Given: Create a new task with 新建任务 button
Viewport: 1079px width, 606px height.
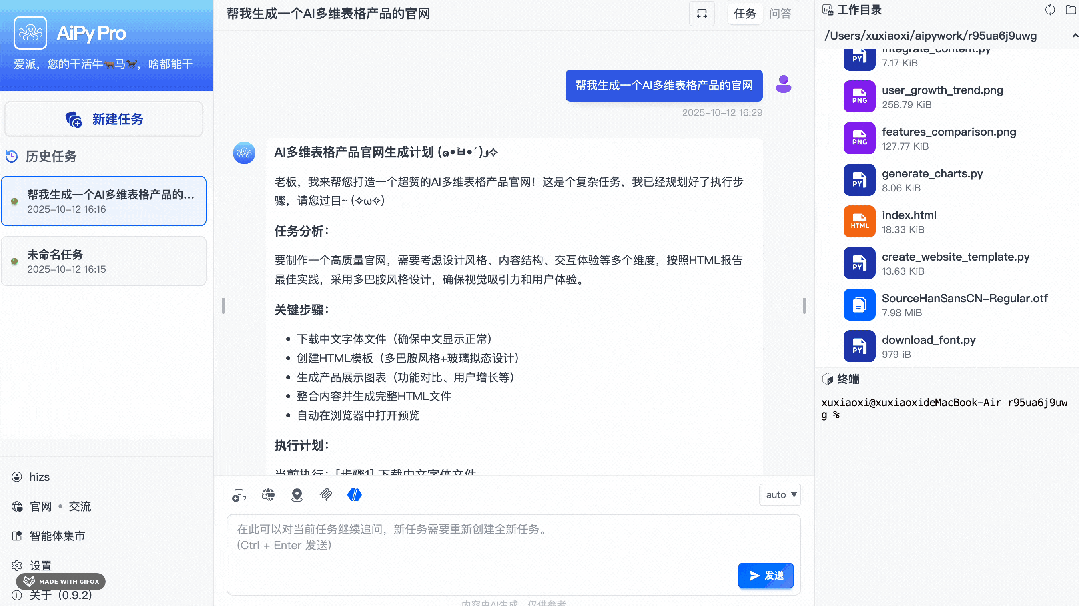Looking at the screenshot, I should click(x=105, y=118).
